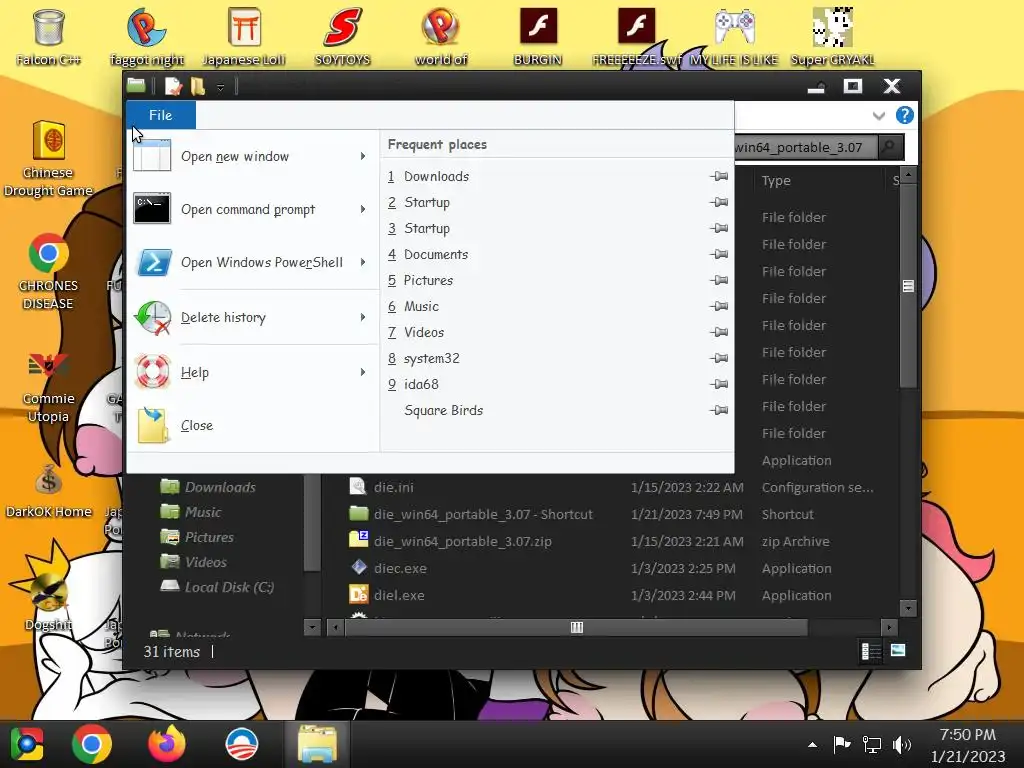
Task: Click the New folder quick access icon
Action: tap(198, 86)
